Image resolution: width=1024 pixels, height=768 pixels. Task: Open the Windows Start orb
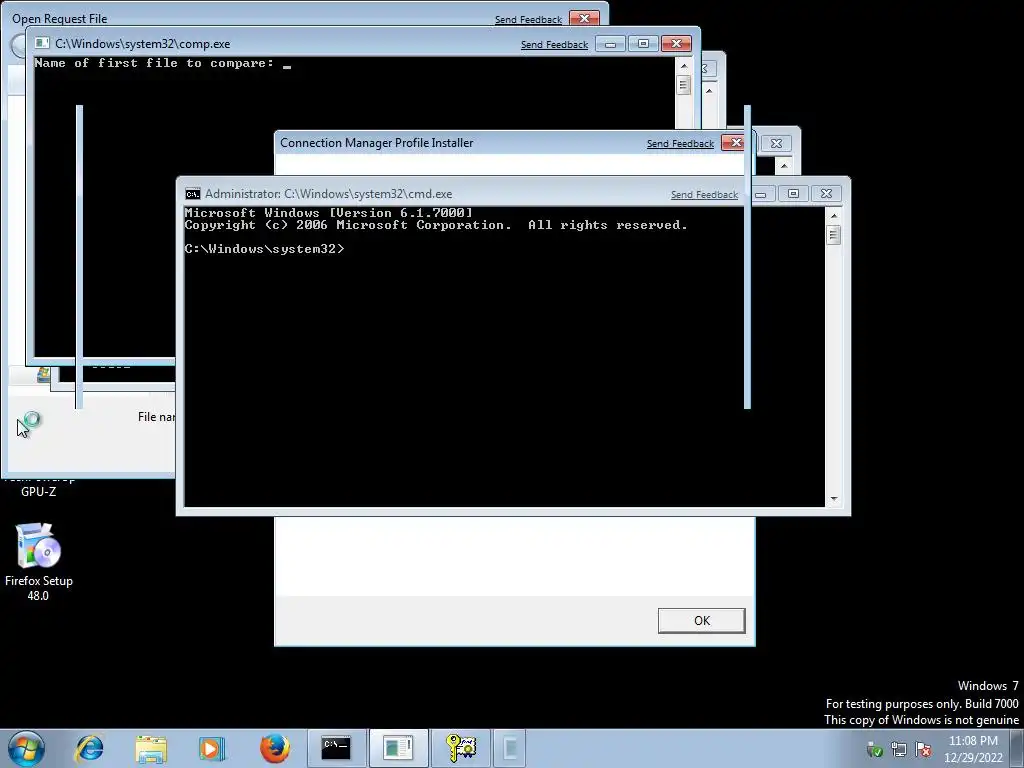(x=26, y=748)
